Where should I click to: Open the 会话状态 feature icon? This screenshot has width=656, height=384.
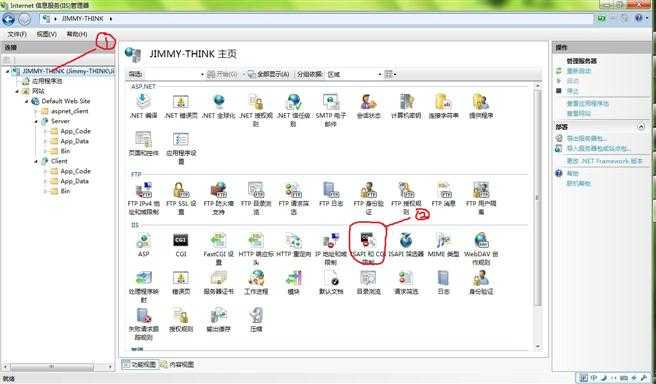tap(368, 105)
